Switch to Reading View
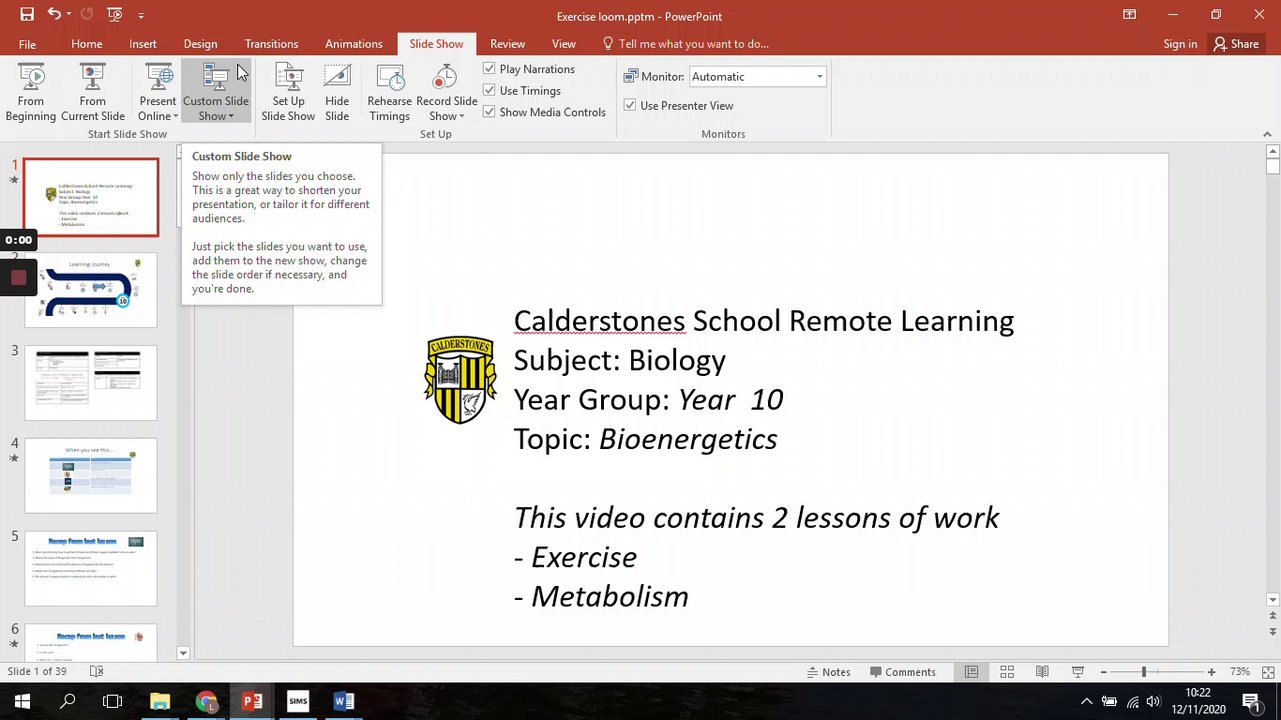The width and height of the screenshot is (1281, 720). (1042, 672)
